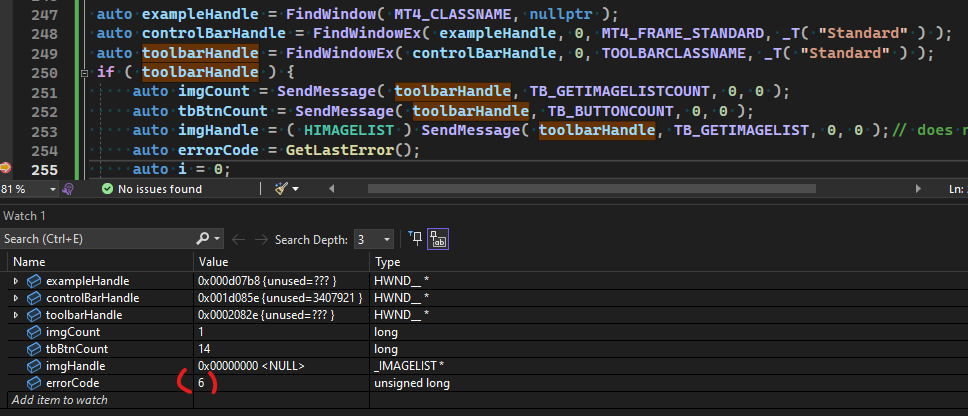Toggle the highlighted Watch toolbar button after the pin
968x416 pixels.
tap(438, 239)
